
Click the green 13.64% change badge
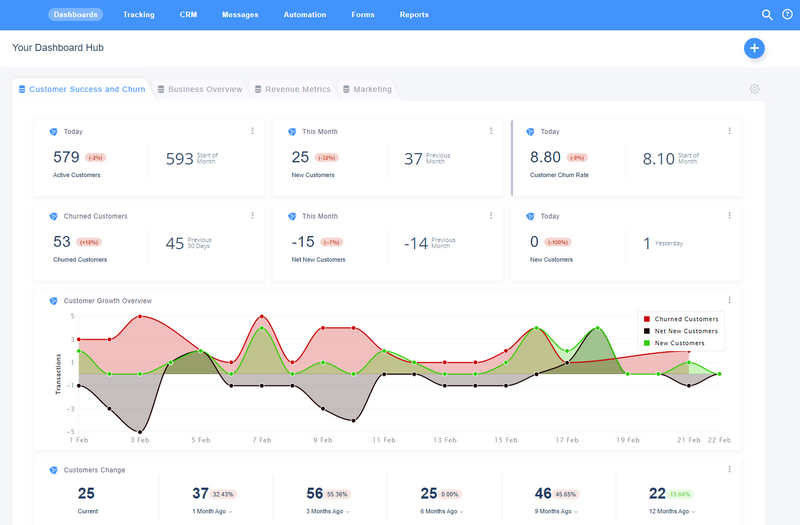[680, 494]
